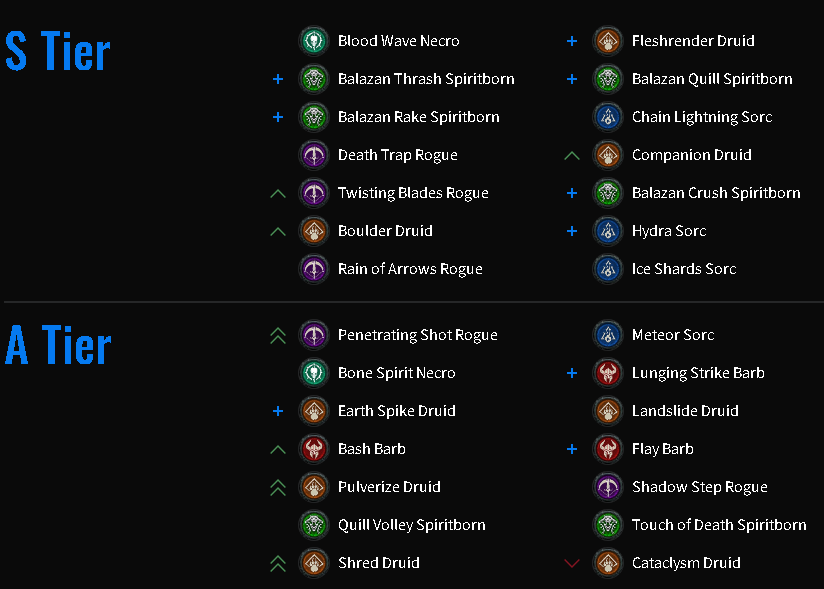Click the Blood Wave Necro class icon
Image resolution: width=824 pixels, height=589 pixels.
tap(314, 41)
